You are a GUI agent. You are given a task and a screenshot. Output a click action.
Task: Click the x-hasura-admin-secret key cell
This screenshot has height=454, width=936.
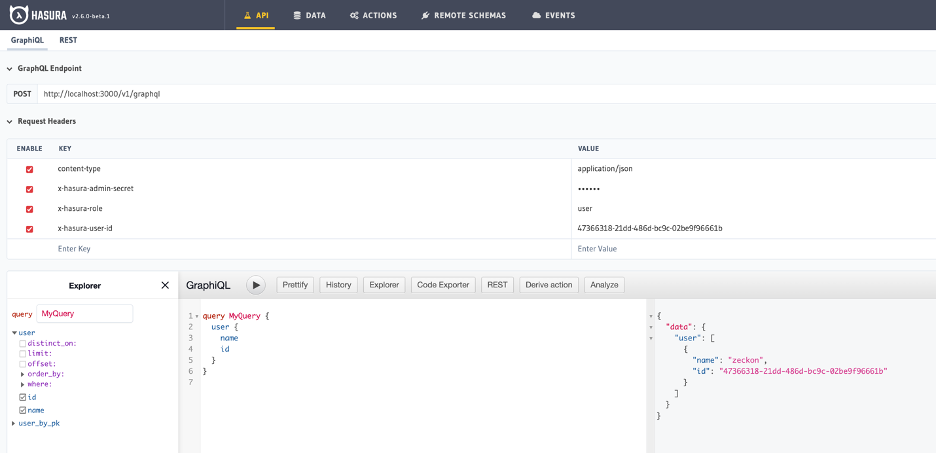click(96, 189)
